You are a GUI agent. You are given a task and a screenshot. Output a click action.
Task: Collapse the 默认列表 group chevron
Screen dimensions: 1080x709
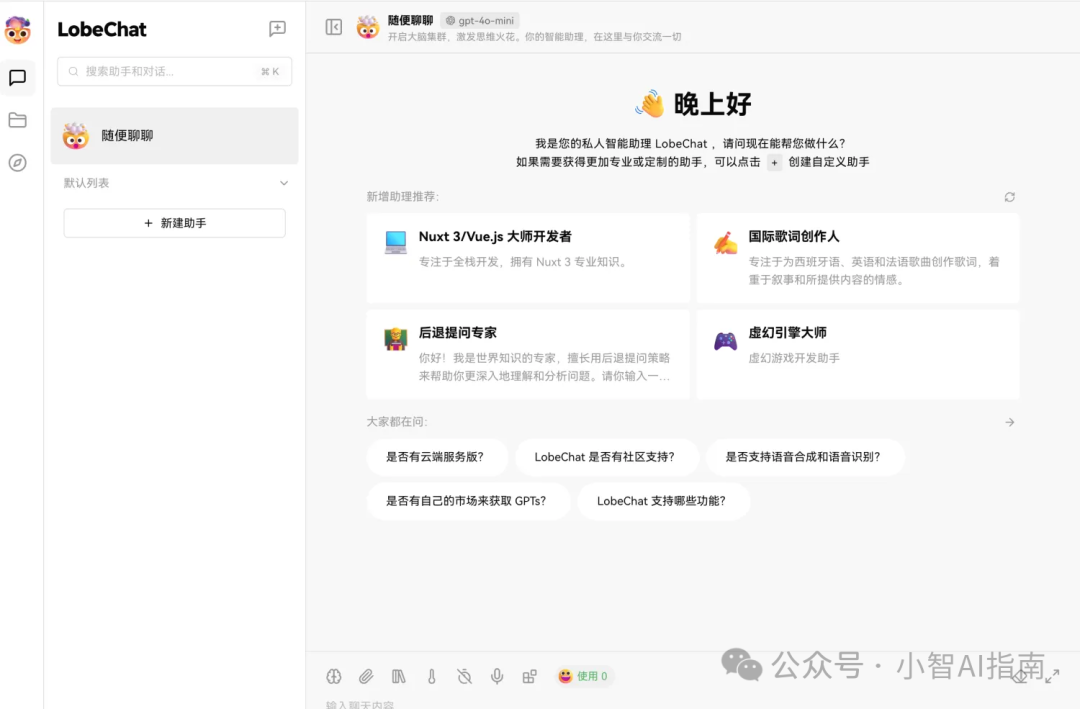284,183
